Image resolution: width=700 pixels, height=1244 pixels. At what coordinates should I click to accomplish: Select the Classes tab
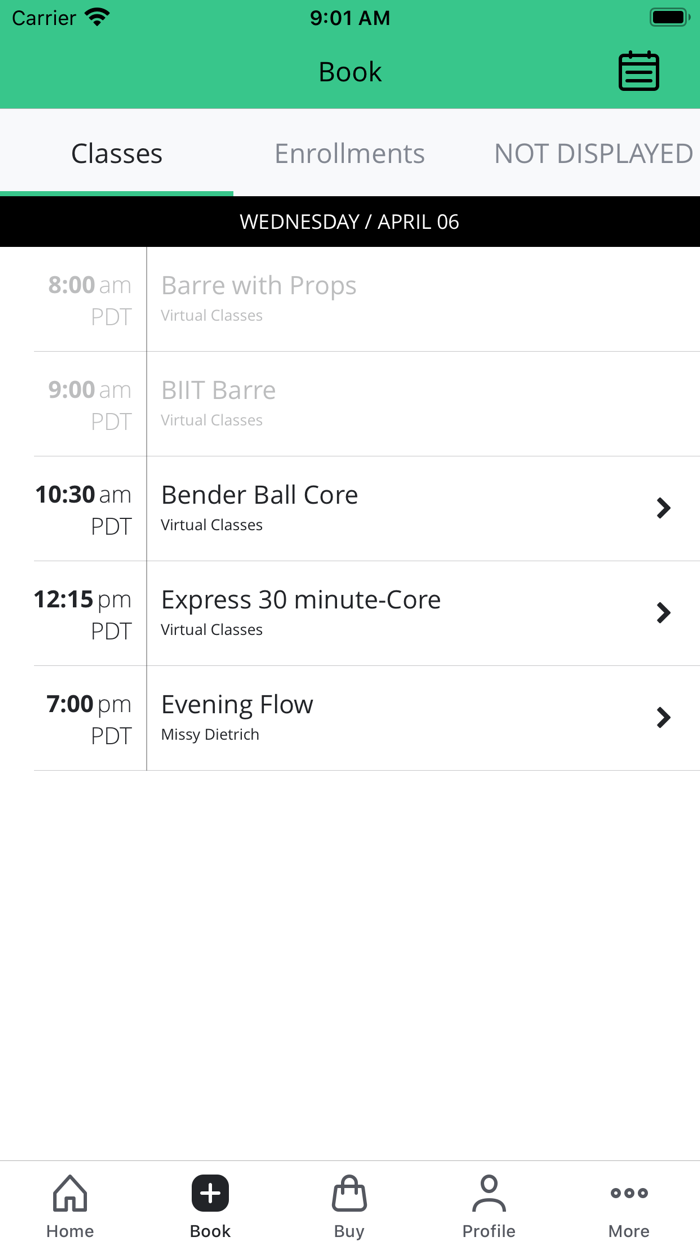116,153
